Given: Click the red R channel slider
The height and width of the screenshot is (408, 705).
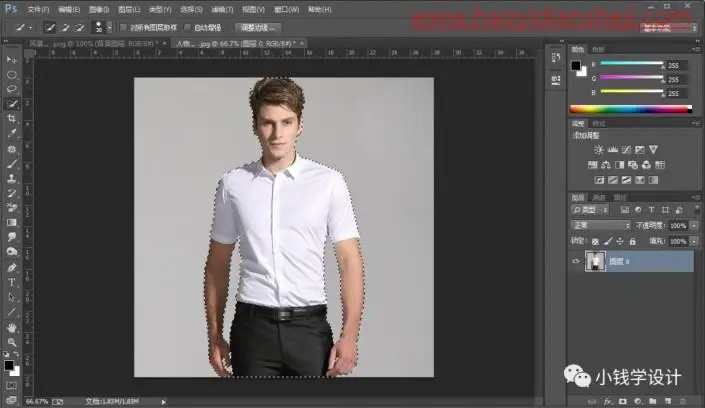Looking at the screenshot, I should [632, 63].
